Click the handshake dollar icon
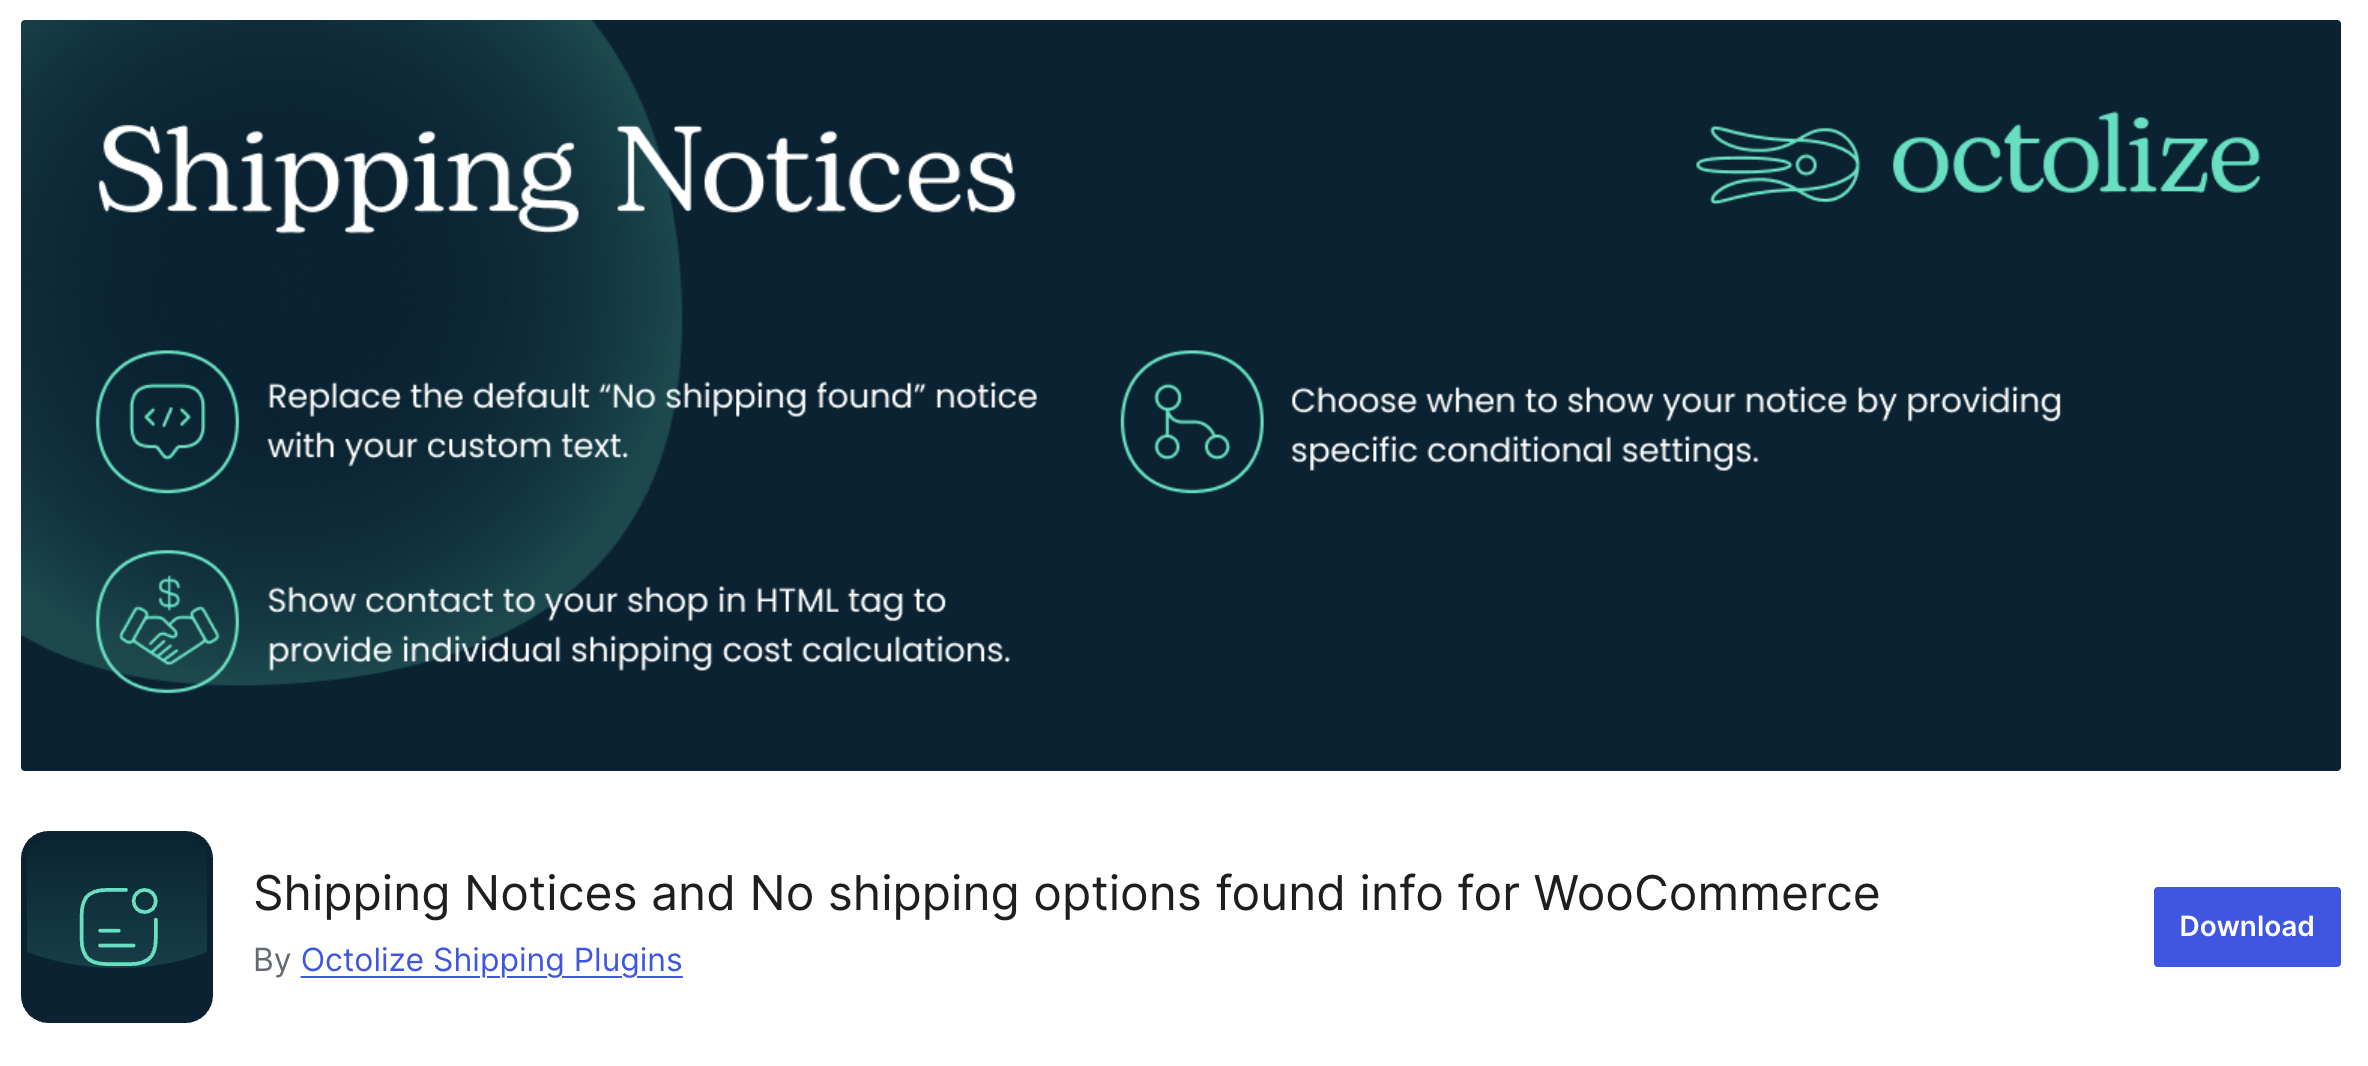This screenshot has width=2368, height=1066. [167, 621]
